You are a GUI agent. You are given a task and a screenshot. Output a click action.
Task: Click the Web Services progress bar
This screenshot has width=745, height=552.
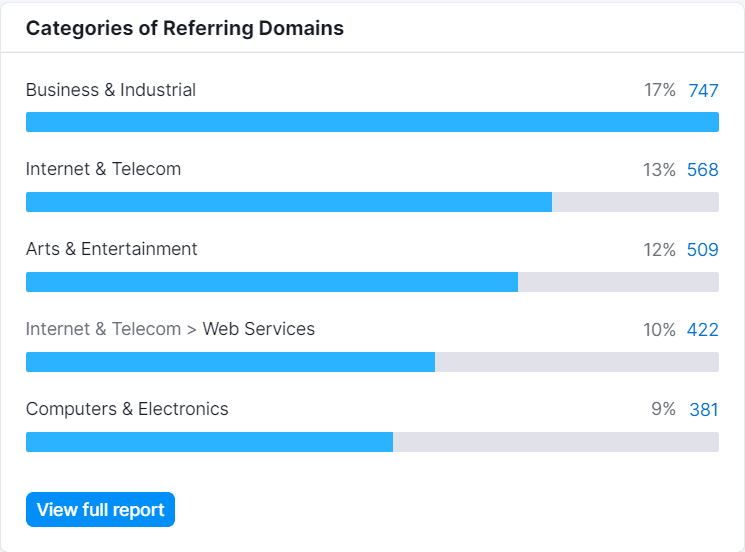pyautogui.click(x=372, y=362)
